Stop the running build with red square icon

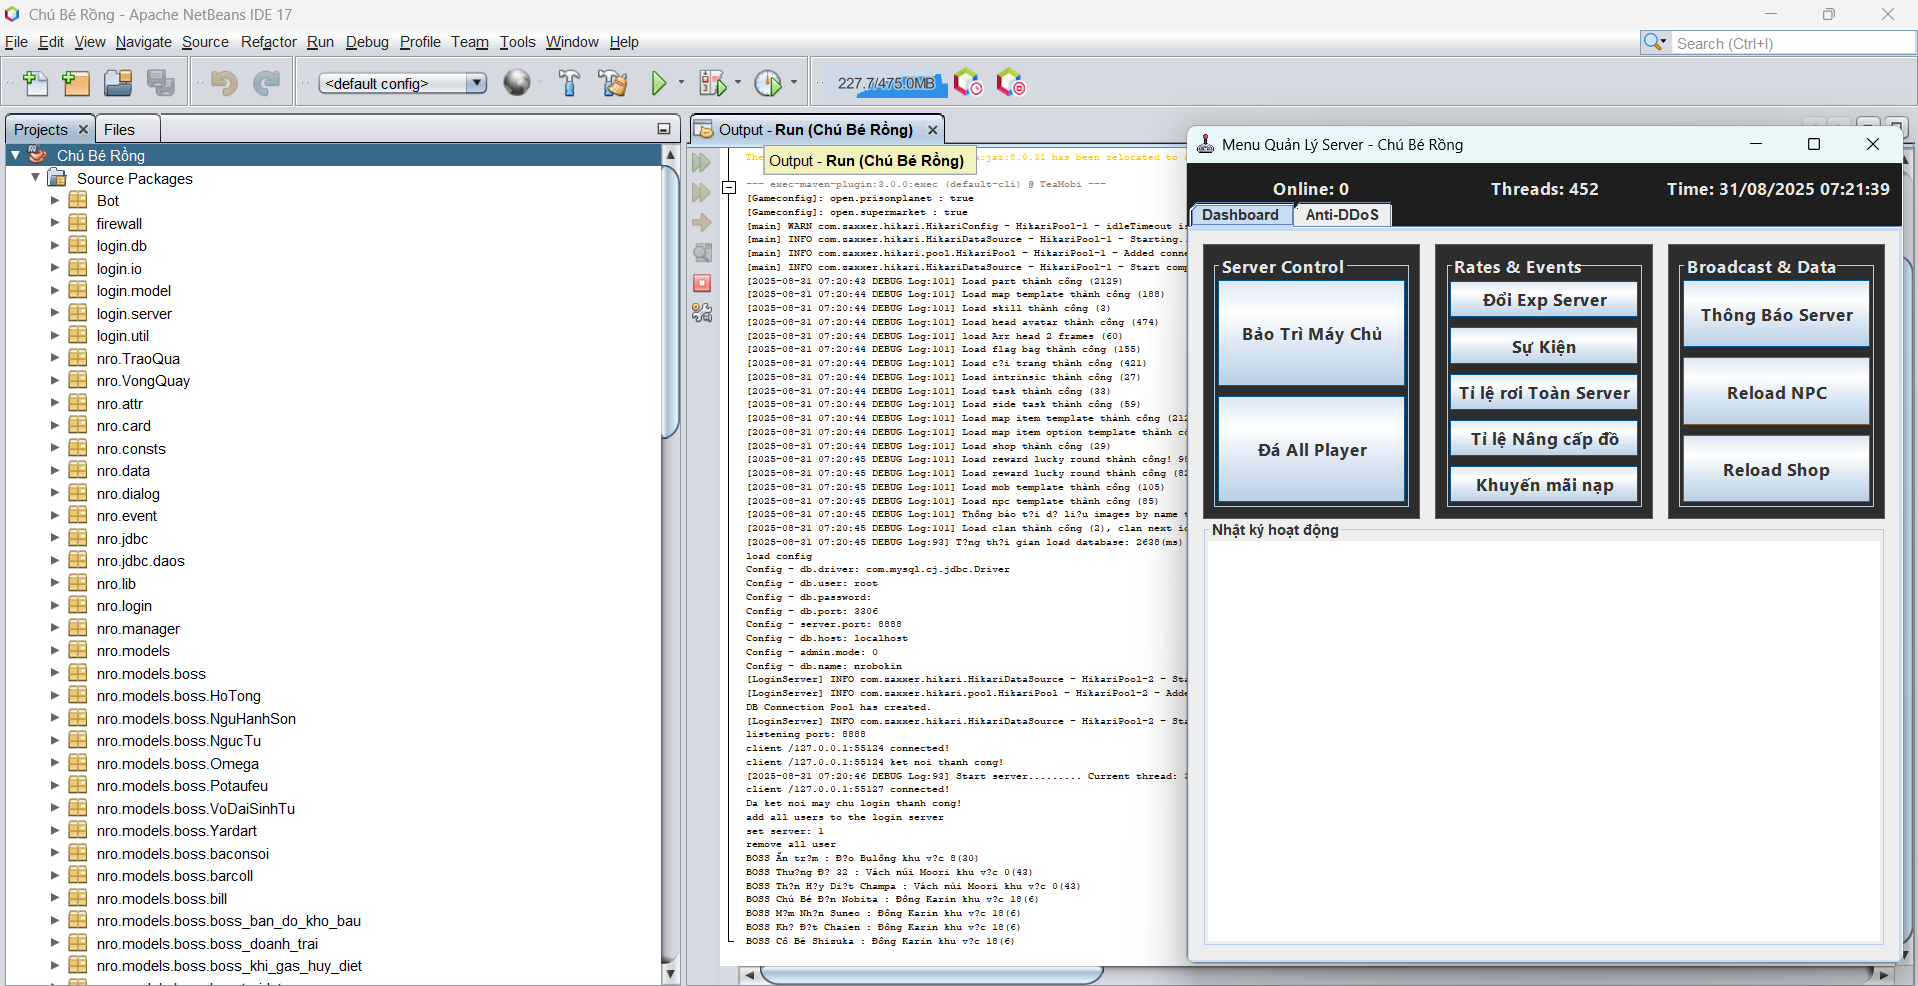click(702, 283)
